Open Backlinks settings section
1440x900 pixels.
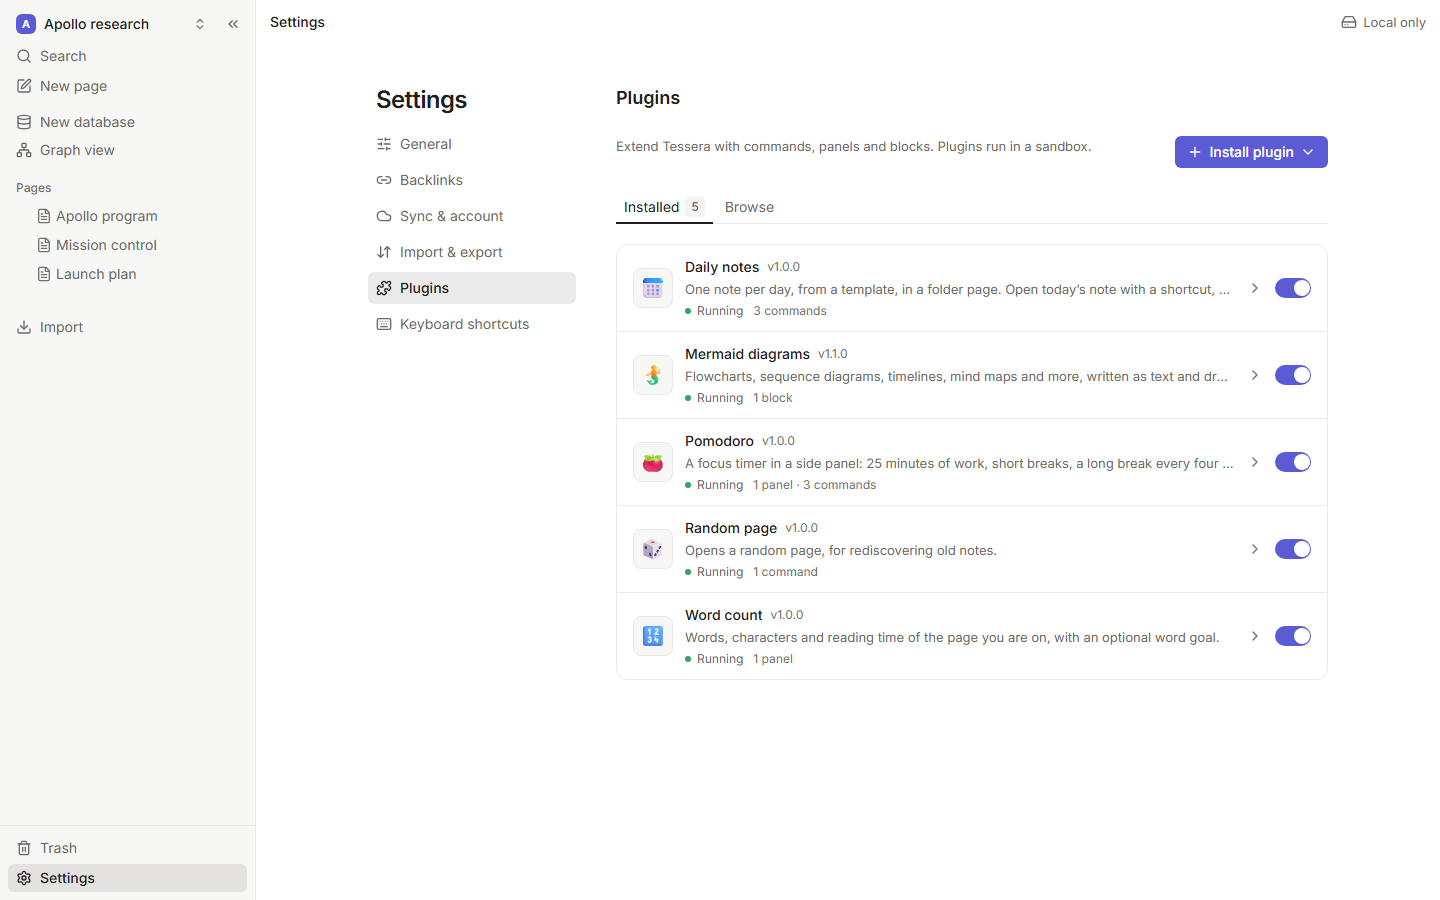point(472,180)
